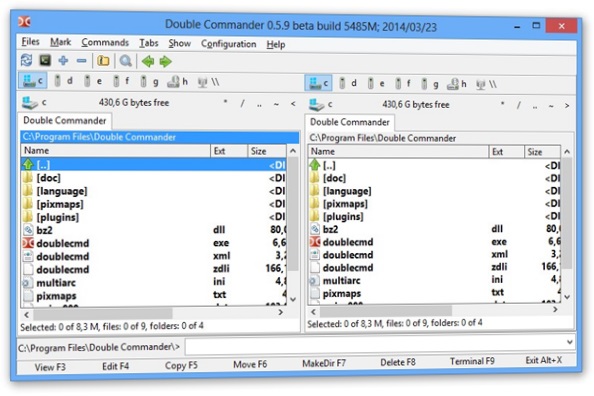Viewport: 594px width, 396px height.
Task: Open the Configuration menu
Action: (x=228, y=44)
